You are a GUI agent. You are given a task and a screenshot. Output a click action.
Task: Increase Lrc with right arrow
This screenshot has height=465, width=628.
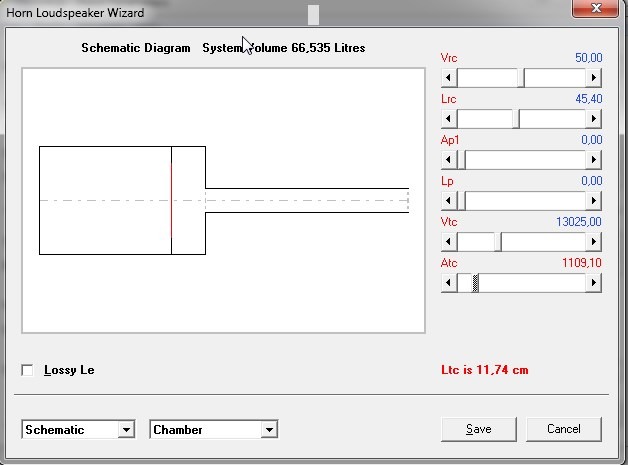(x=594, y=119)
